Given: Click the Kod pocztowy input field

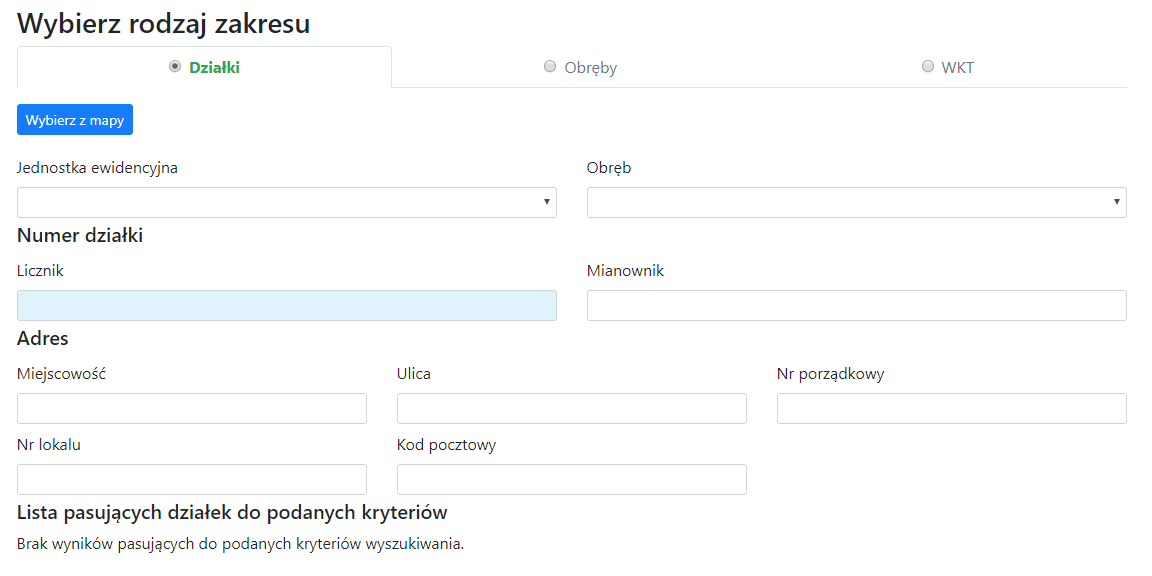Looking at the screenshot, I should click(x=571, y=479).
